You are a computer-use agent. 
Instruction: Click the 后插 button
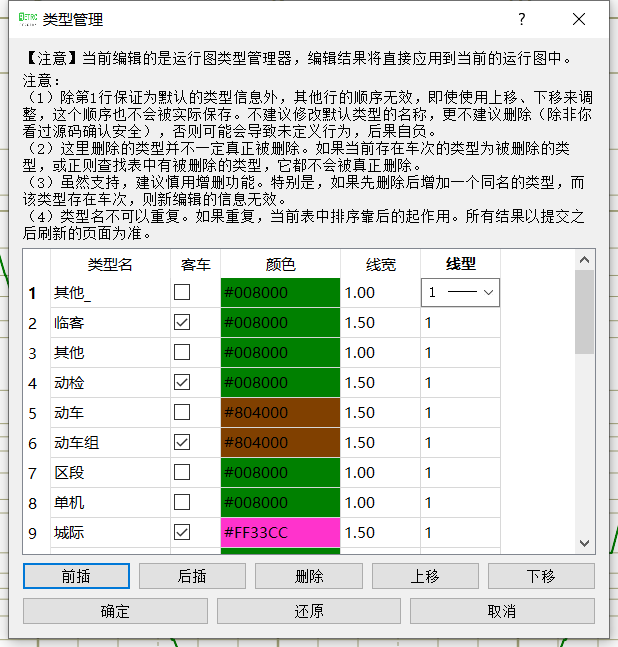(x=192, y=576)
